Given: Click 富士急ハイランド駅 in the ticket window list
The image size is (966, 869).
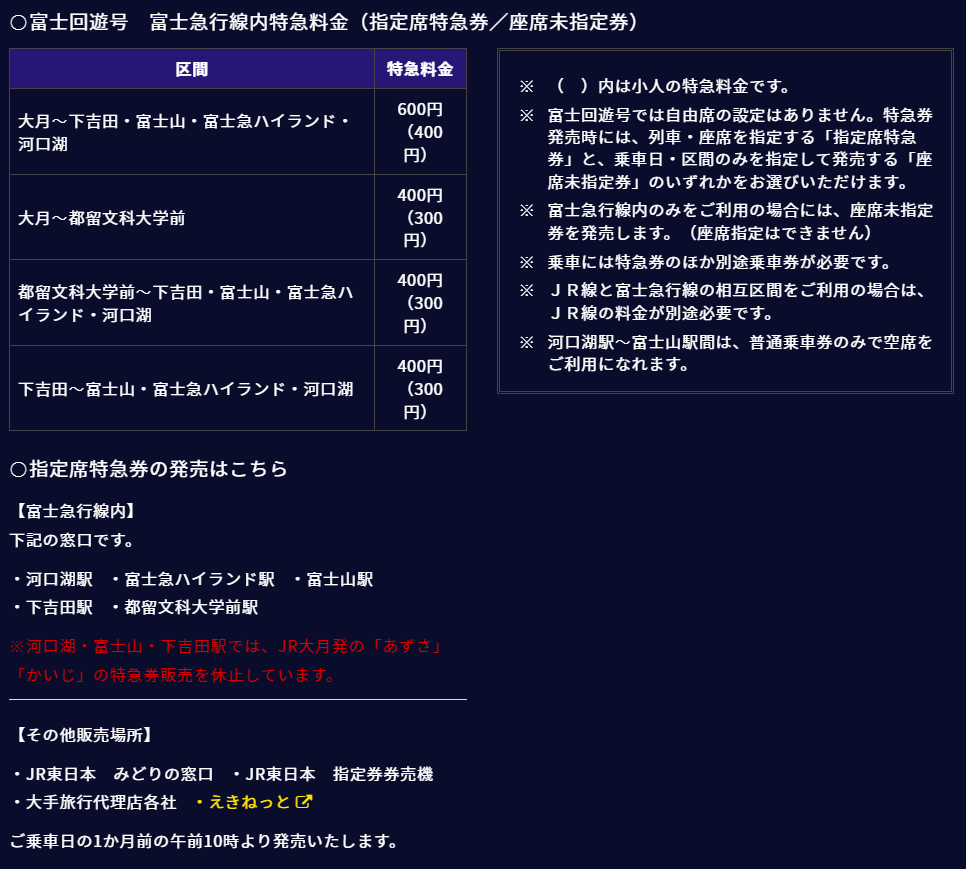Looking at the screenshot, I should tap(199, 579).
